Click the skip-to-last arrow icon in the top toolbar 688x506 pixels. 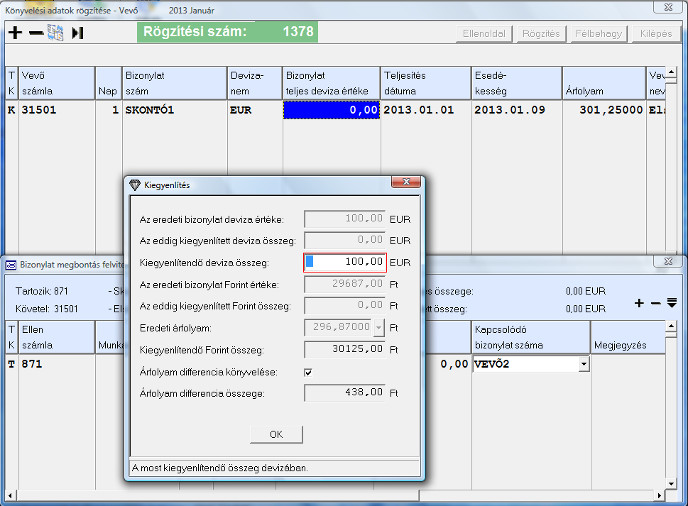[78, 33]
